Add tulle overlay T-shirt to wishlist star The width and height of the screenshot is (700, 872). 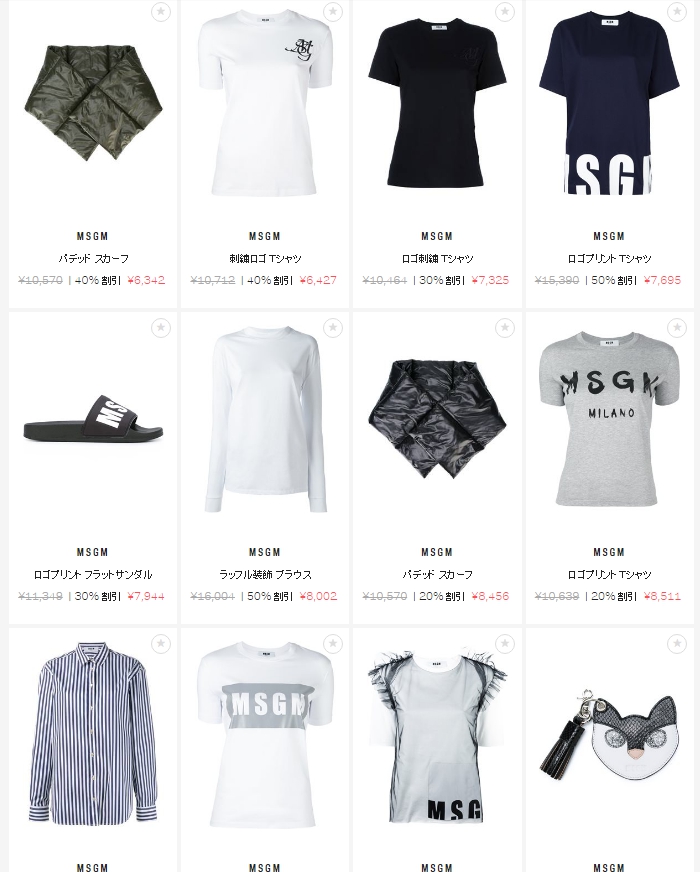click(x=505, y=643)
